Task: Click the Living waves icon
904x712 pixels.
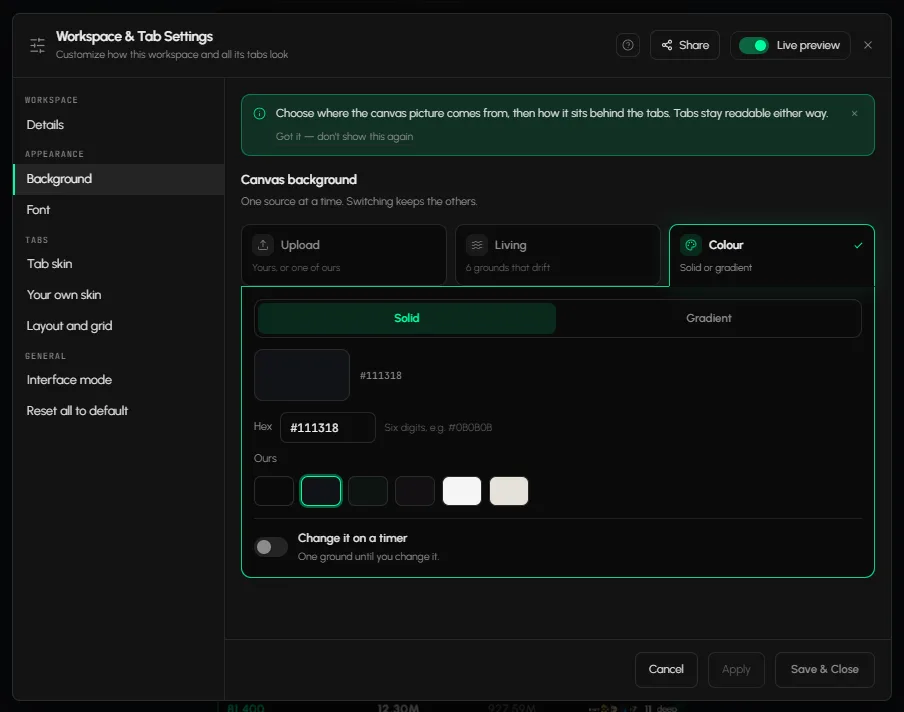Action: 477,245
